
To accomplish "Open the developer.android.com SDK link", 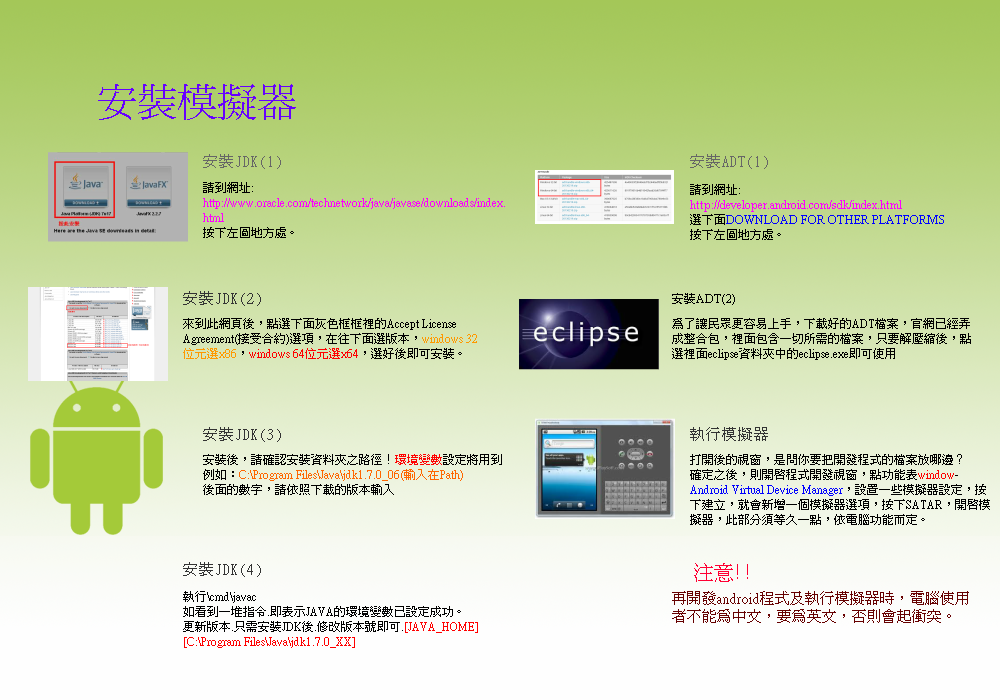I will pyautogui.click(x=795, y=205).
